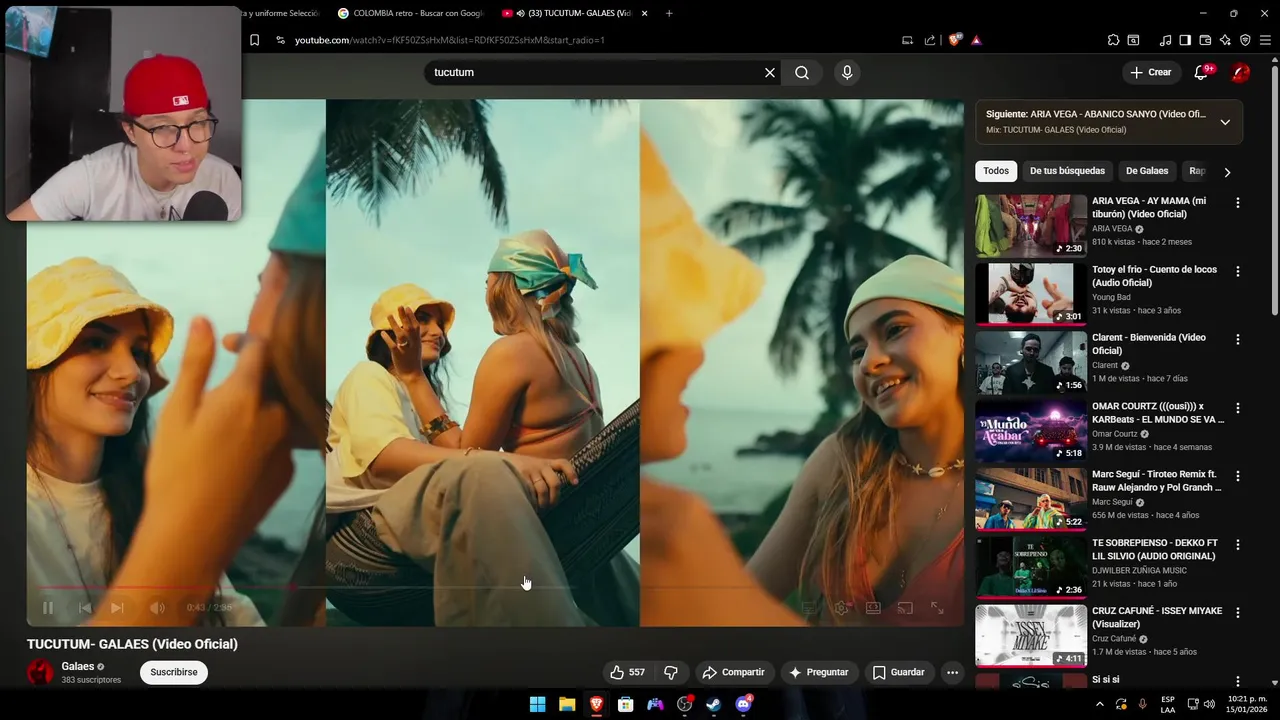Screen dimensions: 1280x720
Task: Open Steam from the taskbar
Action: (713, 704)
